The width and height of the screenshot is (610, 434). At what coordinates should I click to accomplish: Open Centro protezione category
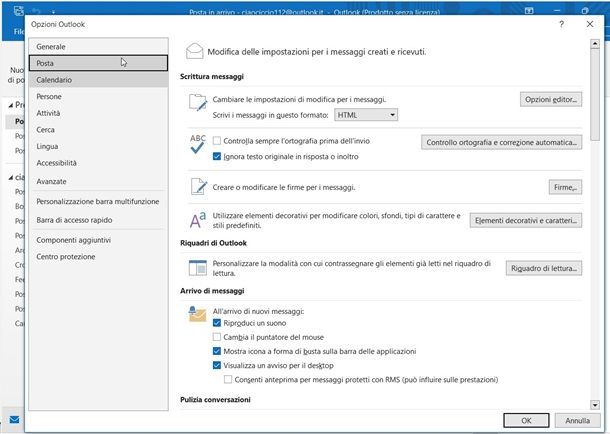(x=98, y=257)
